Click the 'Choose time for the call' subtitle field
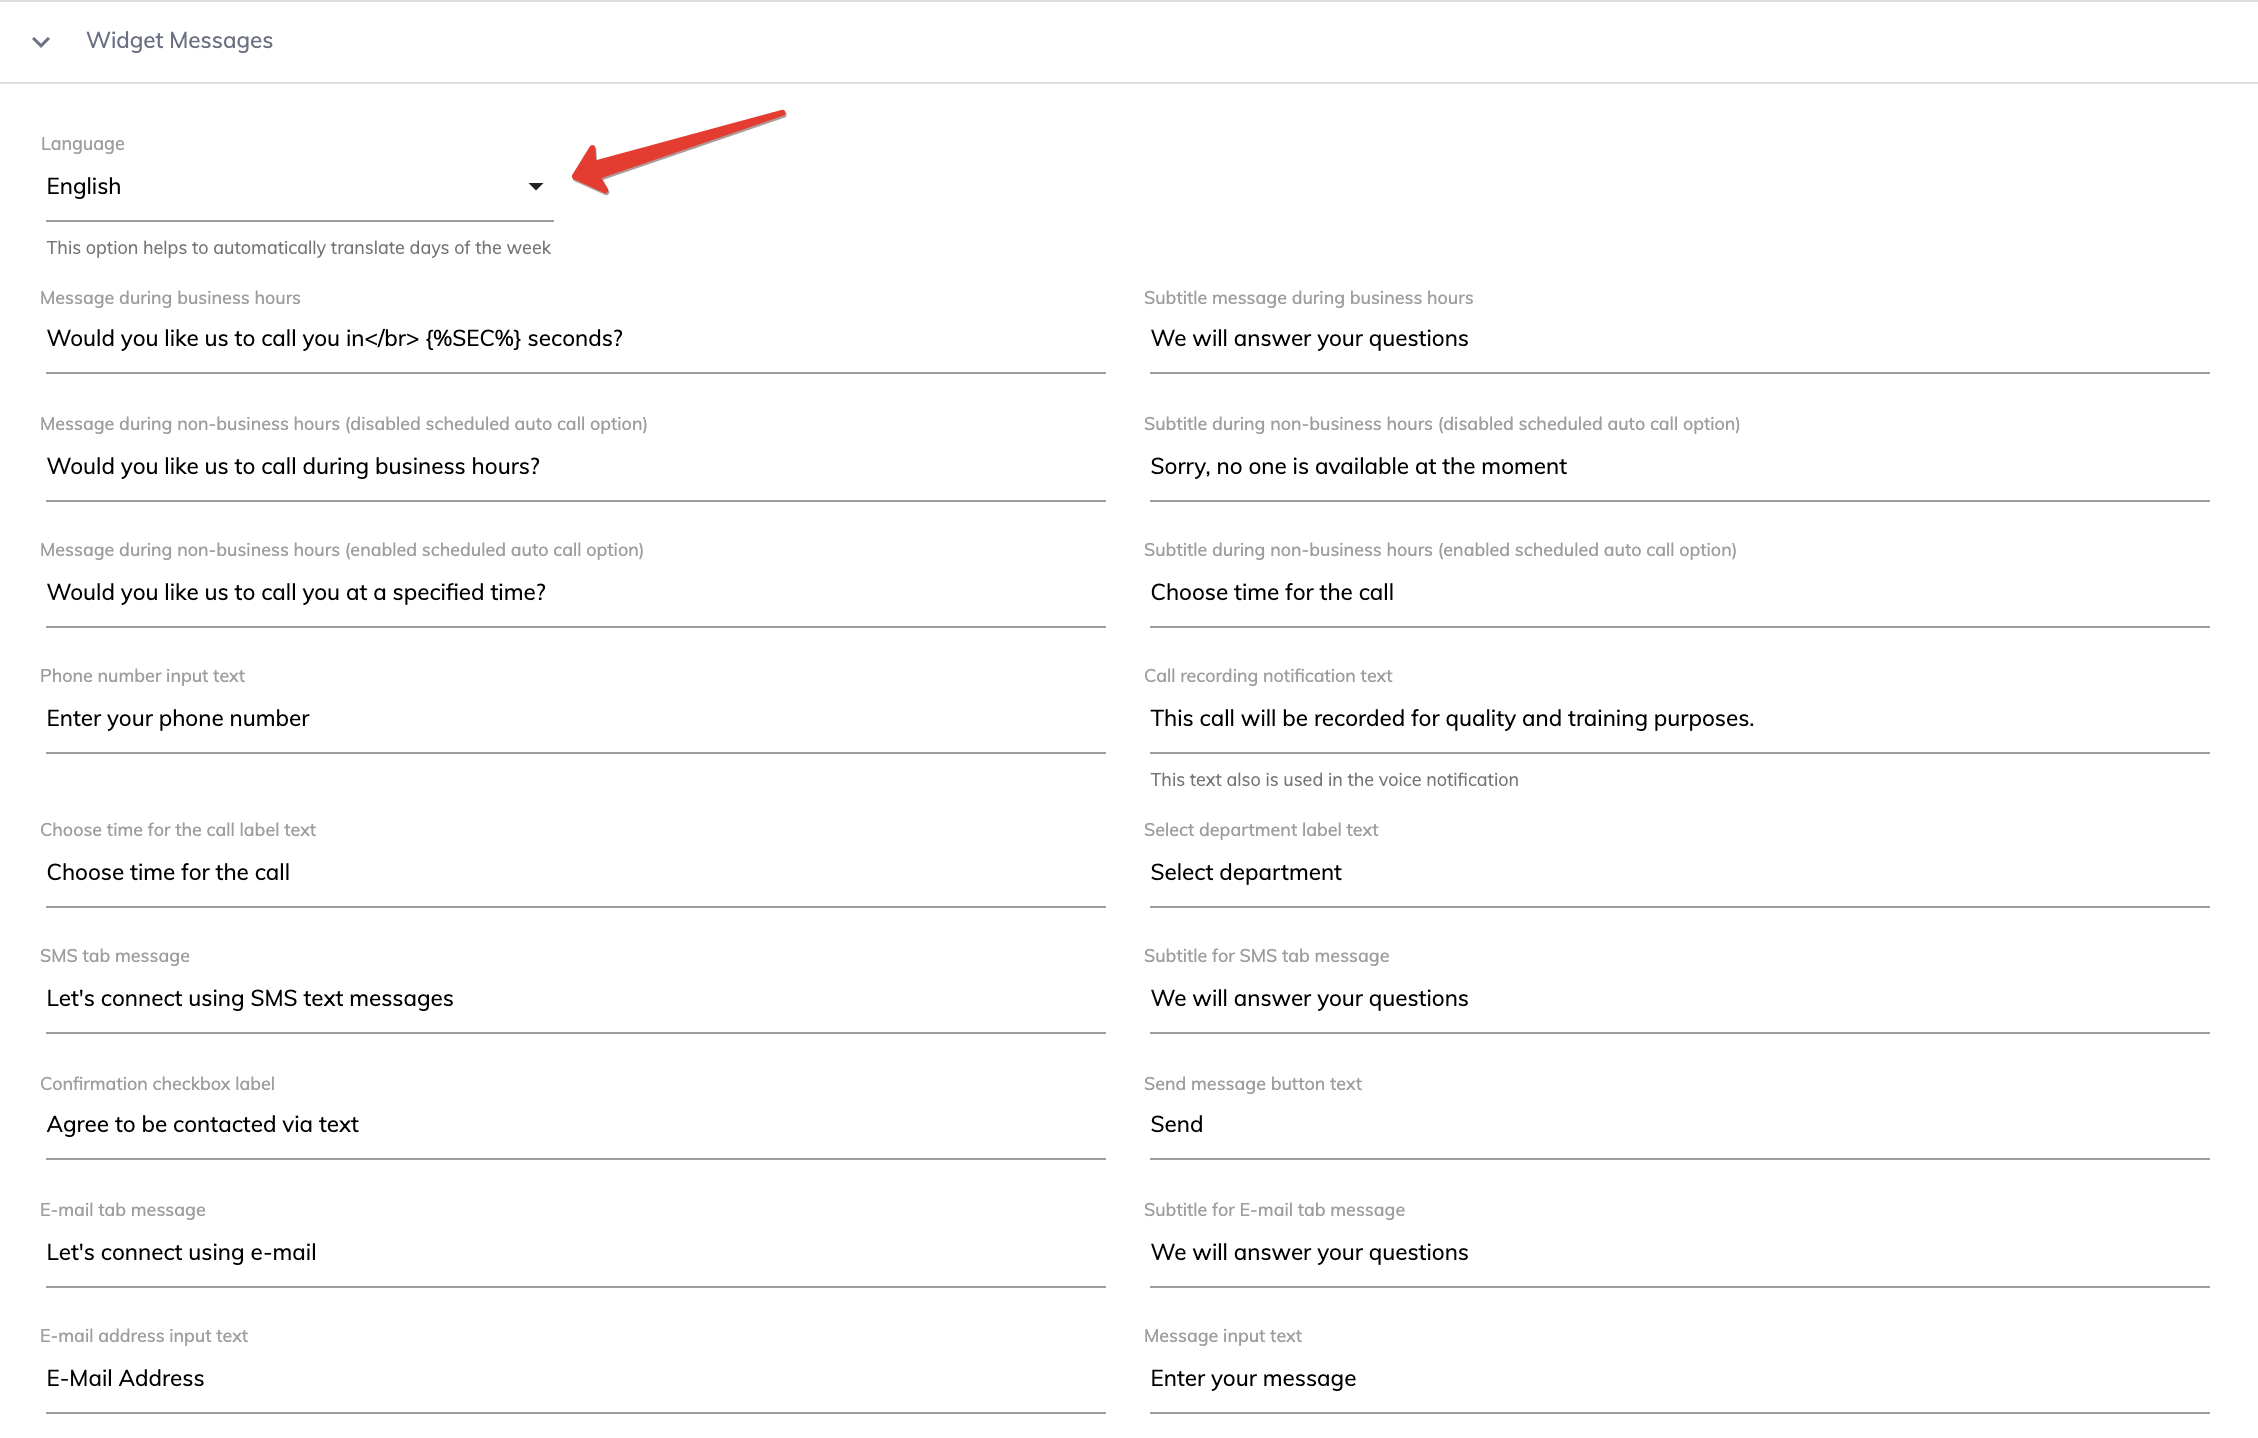This screenshot has width=2258, height=1438. (x=1678, y=593)
